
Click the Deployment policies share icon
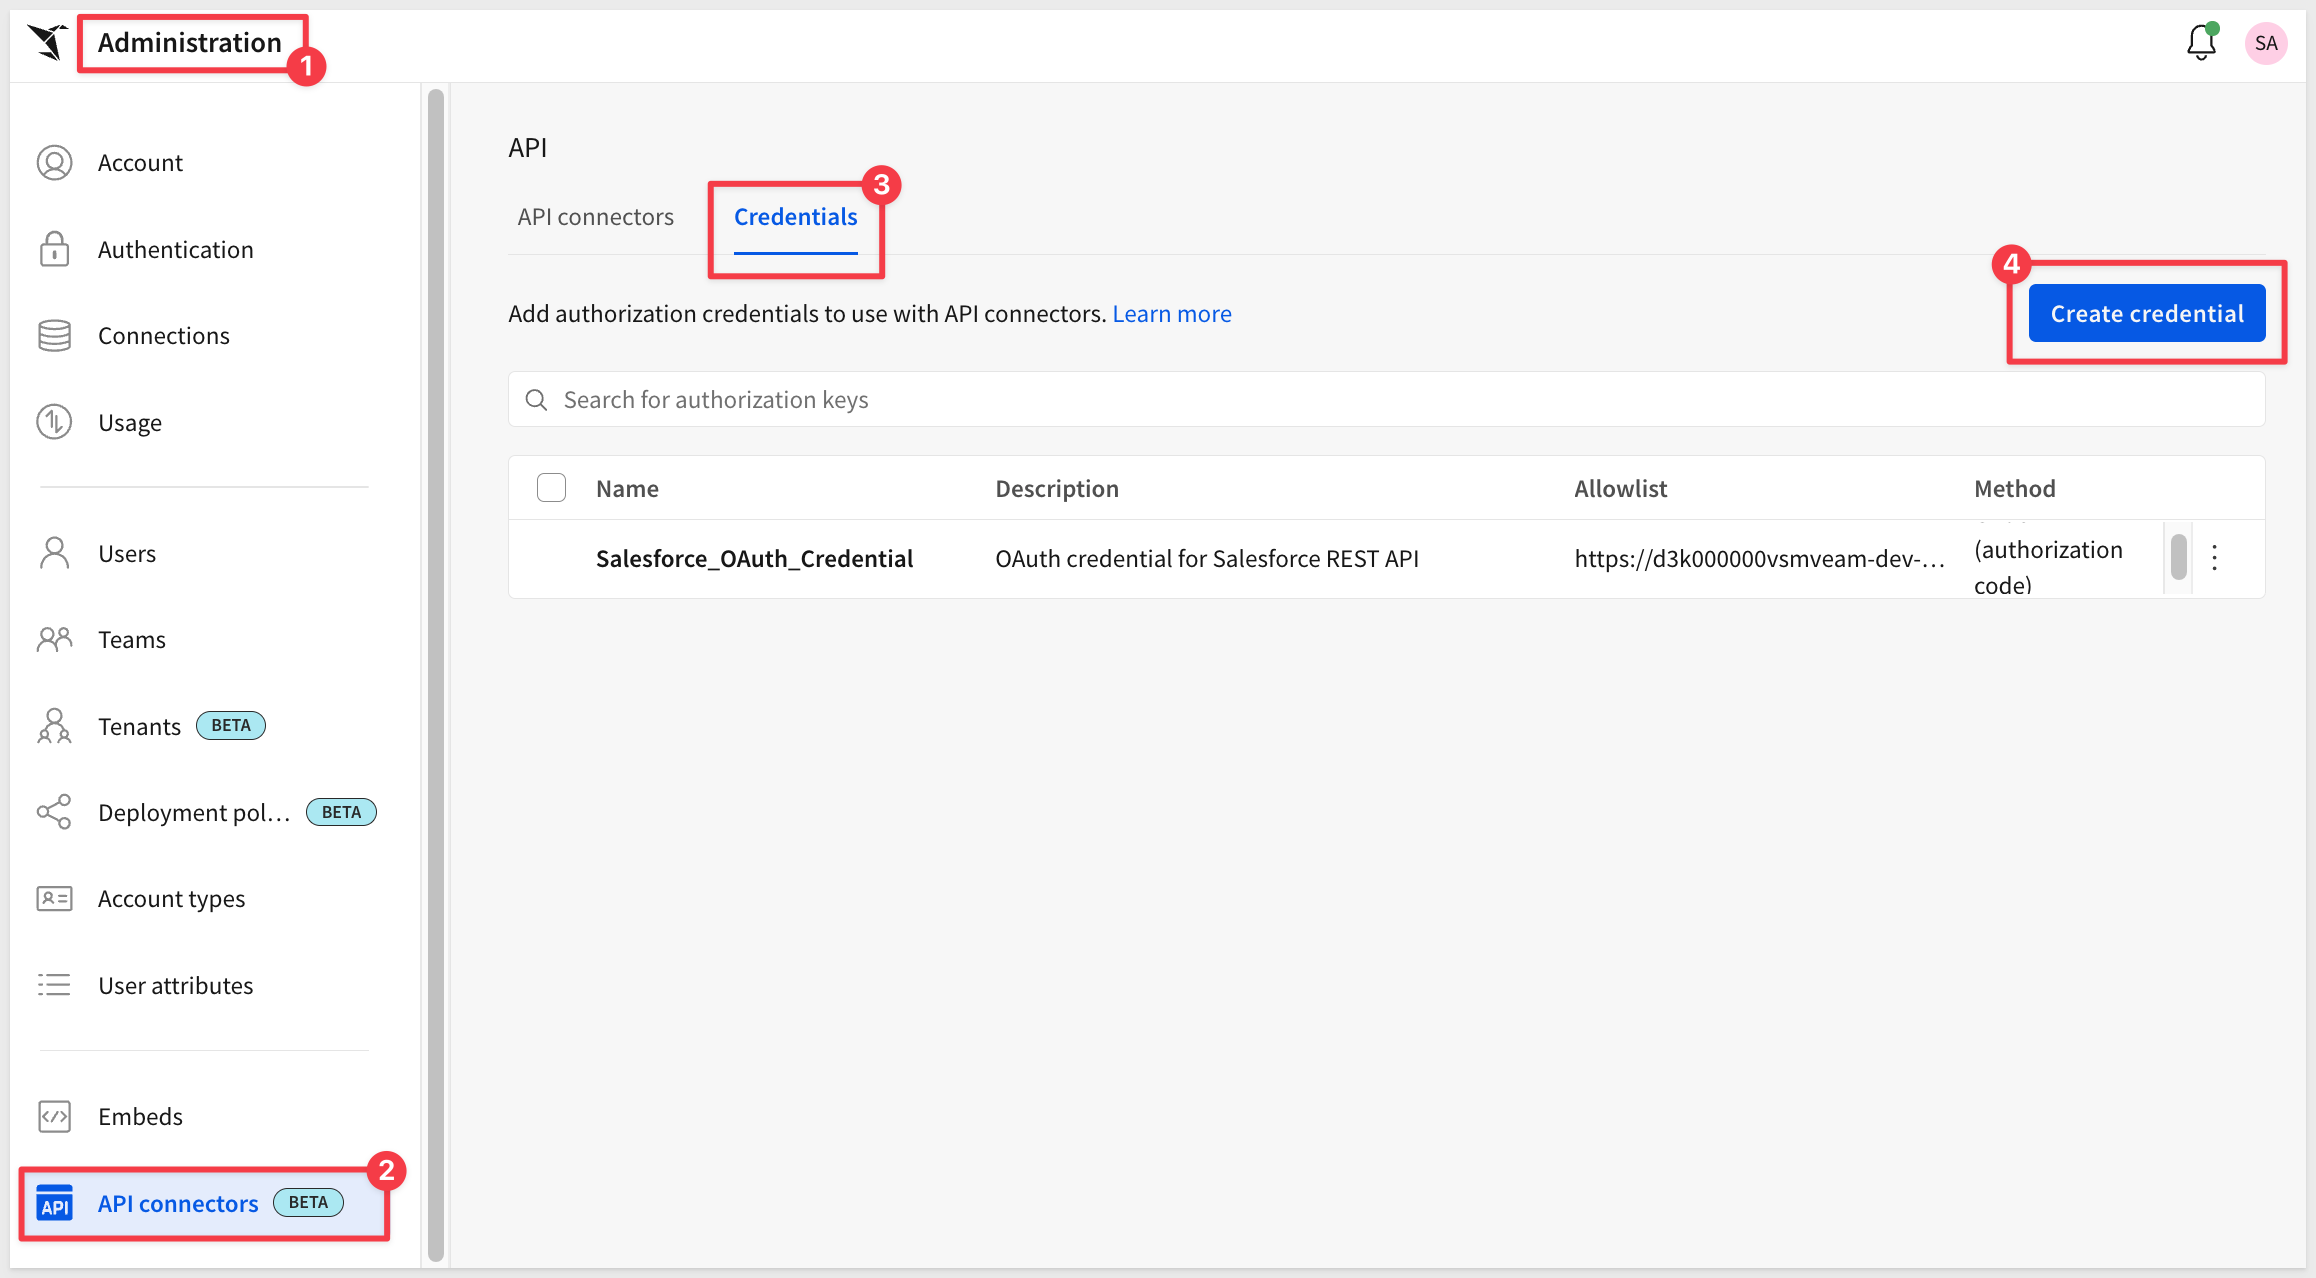[54, 812]
